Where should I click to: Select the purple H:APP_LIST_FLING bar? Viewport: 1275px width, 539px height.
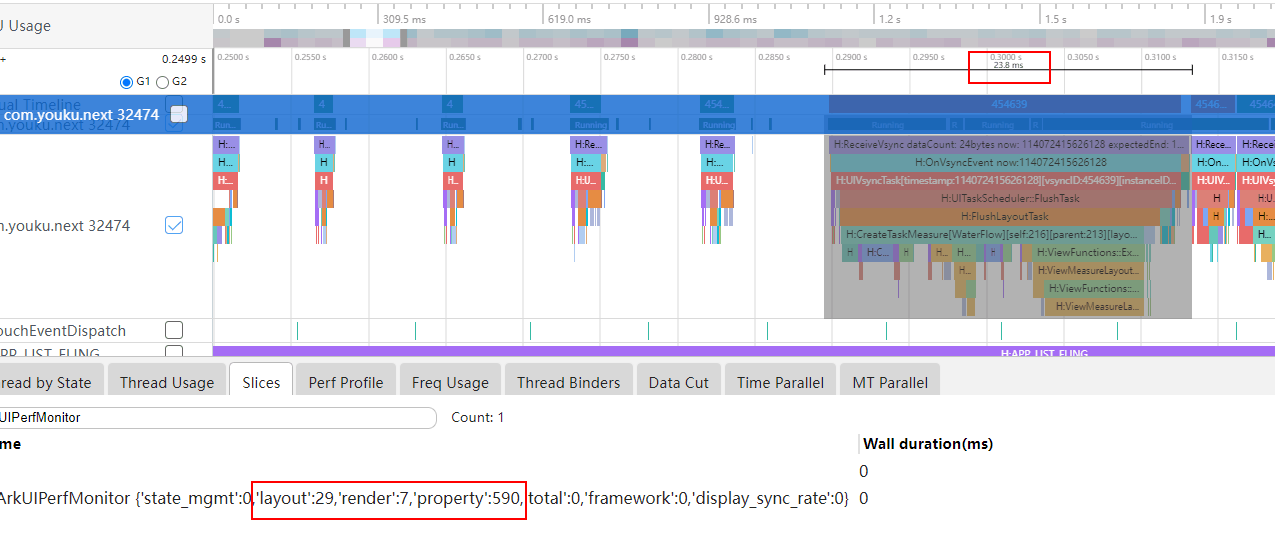743,352
